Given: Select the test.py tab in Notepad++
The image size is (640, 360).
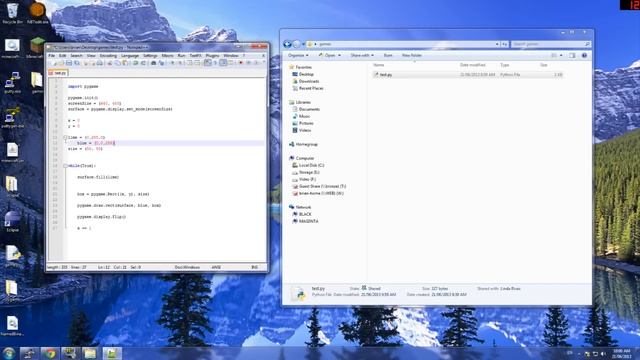Looking at the screenshot, I should point(58,73).
